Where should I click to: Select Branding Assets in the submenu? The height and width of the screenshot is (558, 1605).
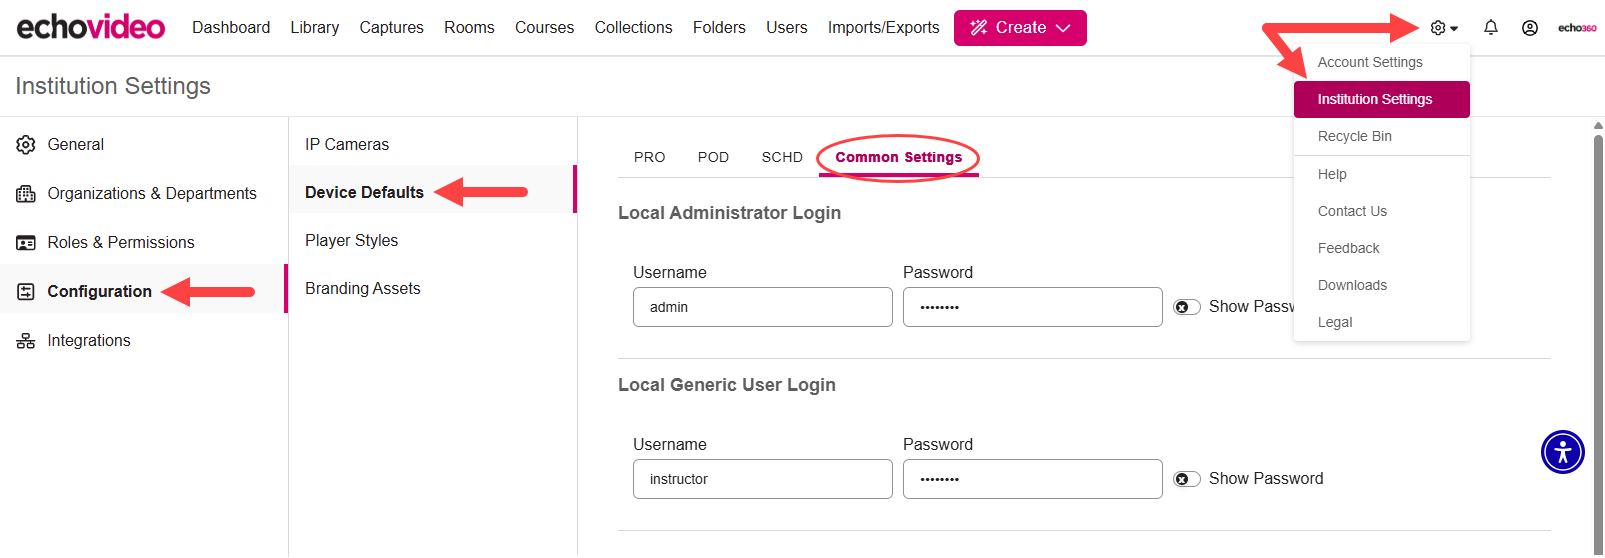click(433, 289)
